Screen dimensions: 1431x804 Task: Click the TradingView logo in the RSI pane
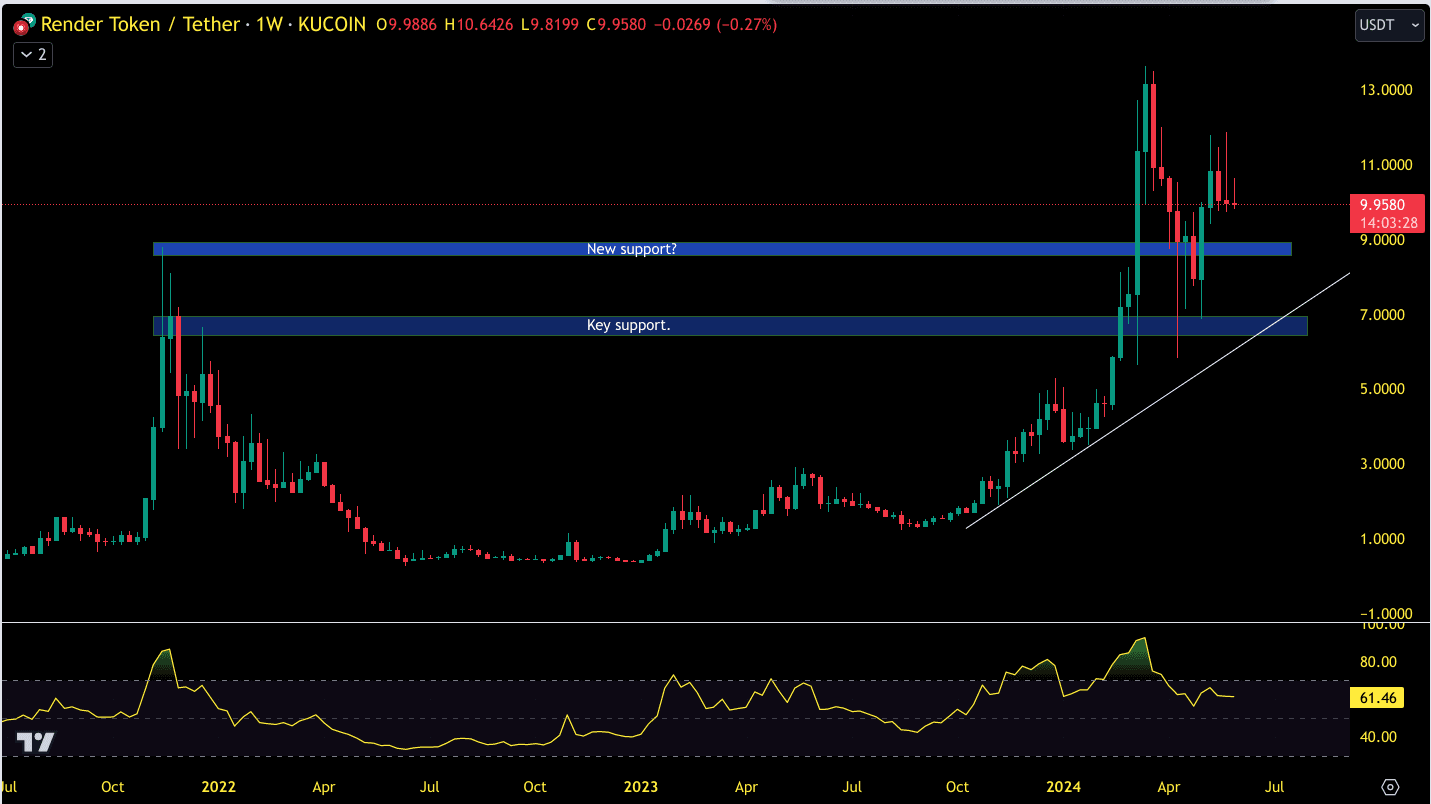point(35,742)
